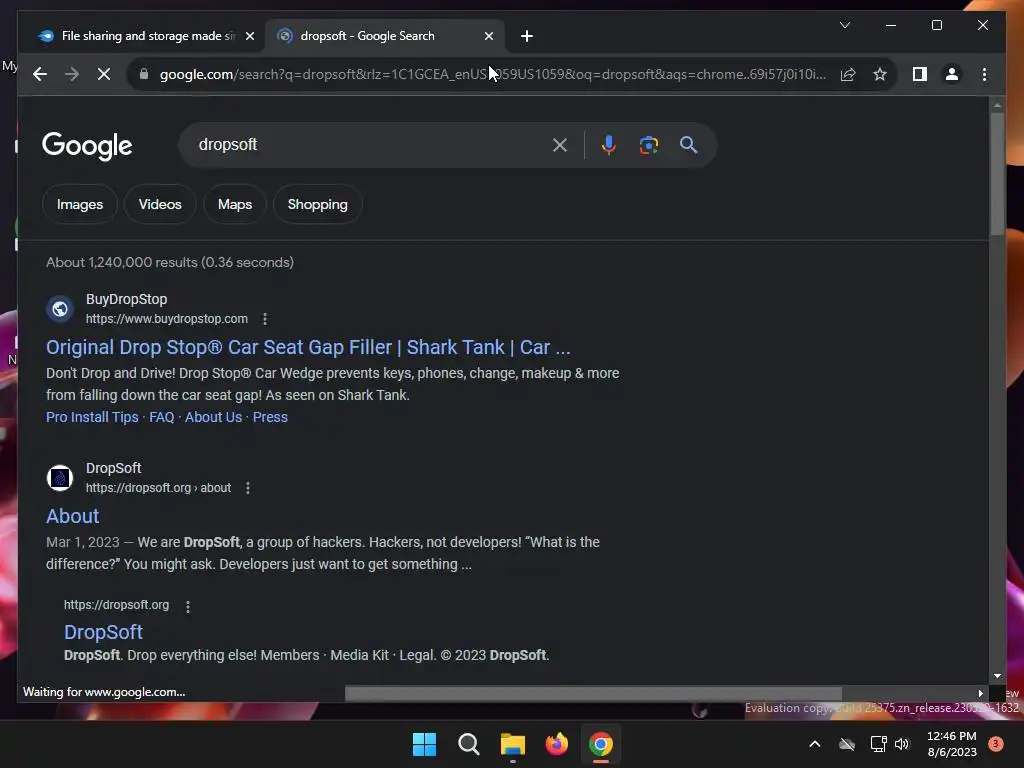Click the About 1,240,000 results text
Screen dimensions: 1024x768
[170, 263]
